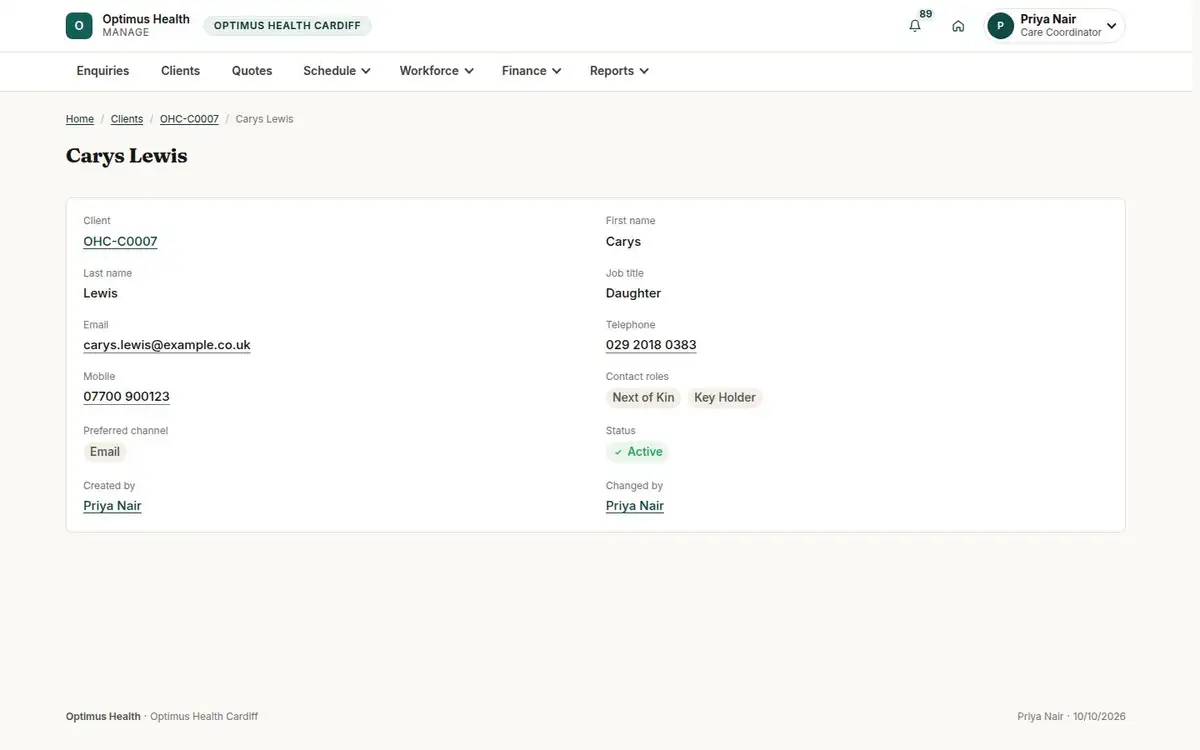
Task: Open the Workforce dropdown menu
Action: click(x=436, y=71)
